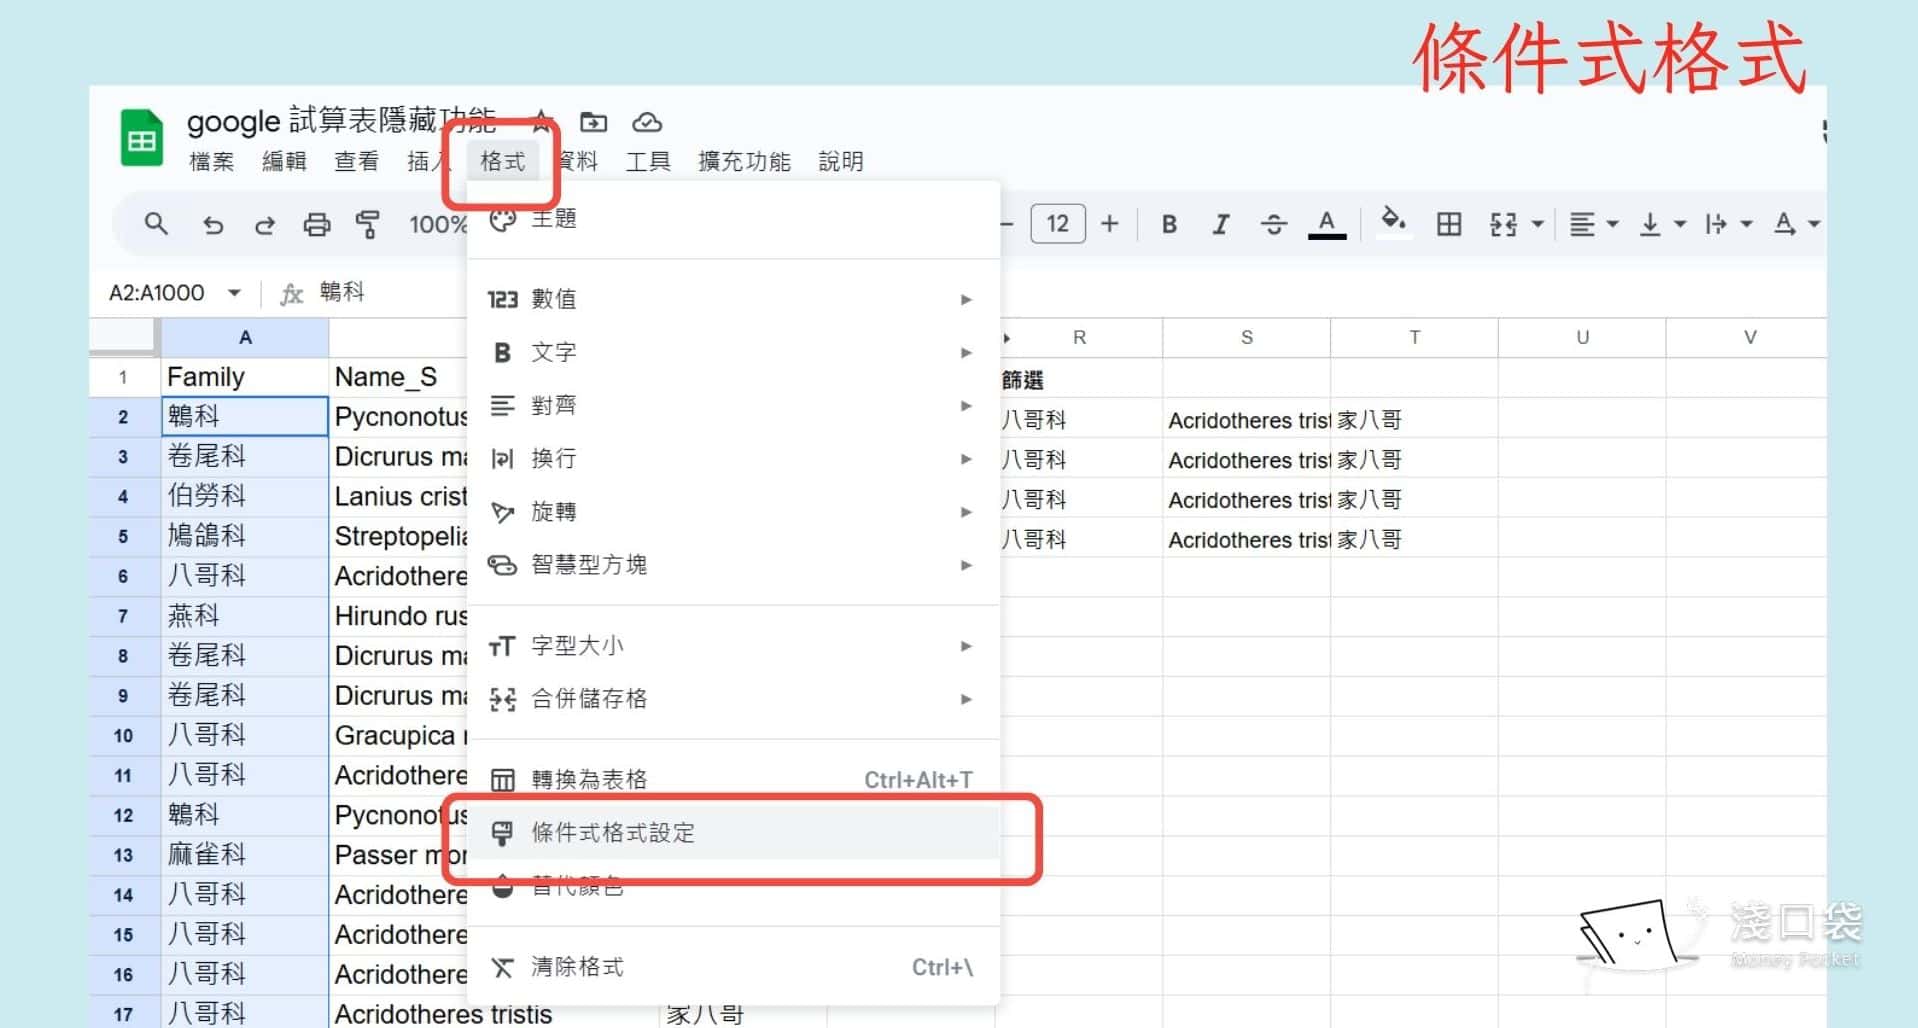The image size is (1918, 1028).
Task: Apply strikethrough formatting
Action: (1274, 223)
